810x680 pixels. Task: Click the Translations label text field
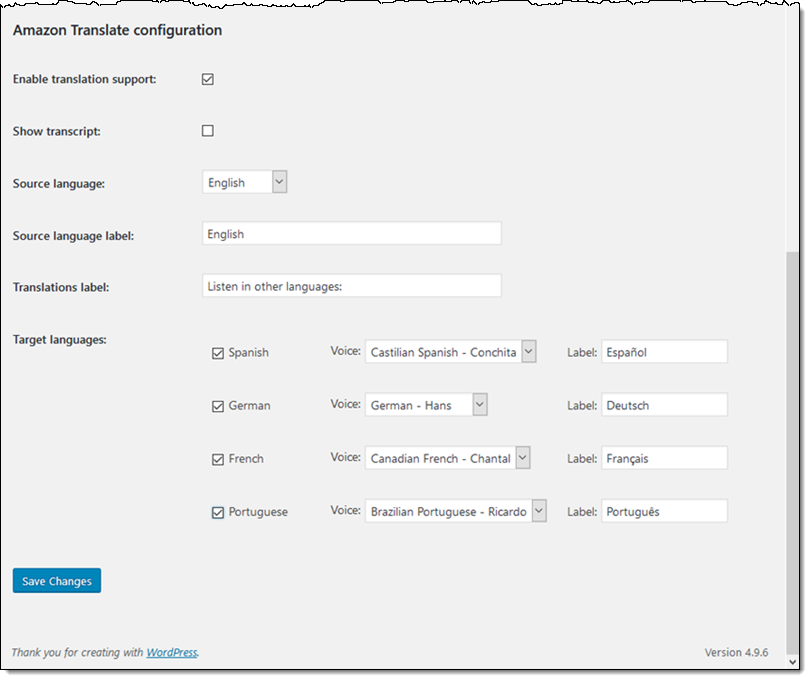352,286
